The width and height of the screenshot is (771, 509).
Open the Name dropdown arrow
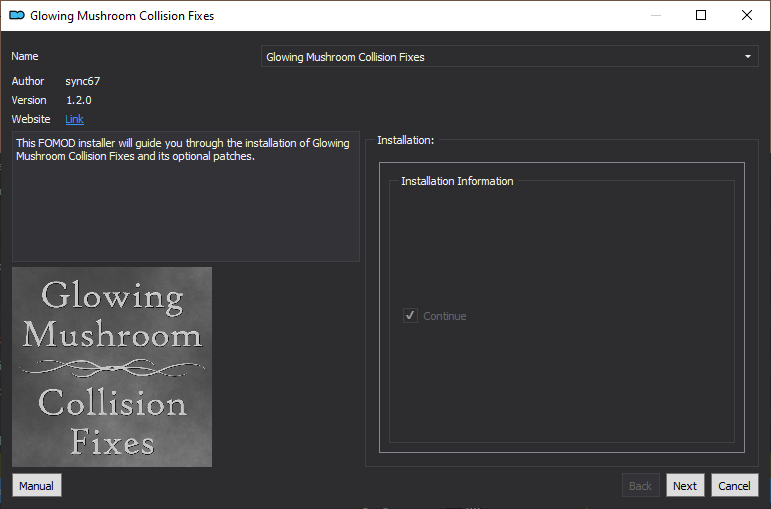click(747, 57)
